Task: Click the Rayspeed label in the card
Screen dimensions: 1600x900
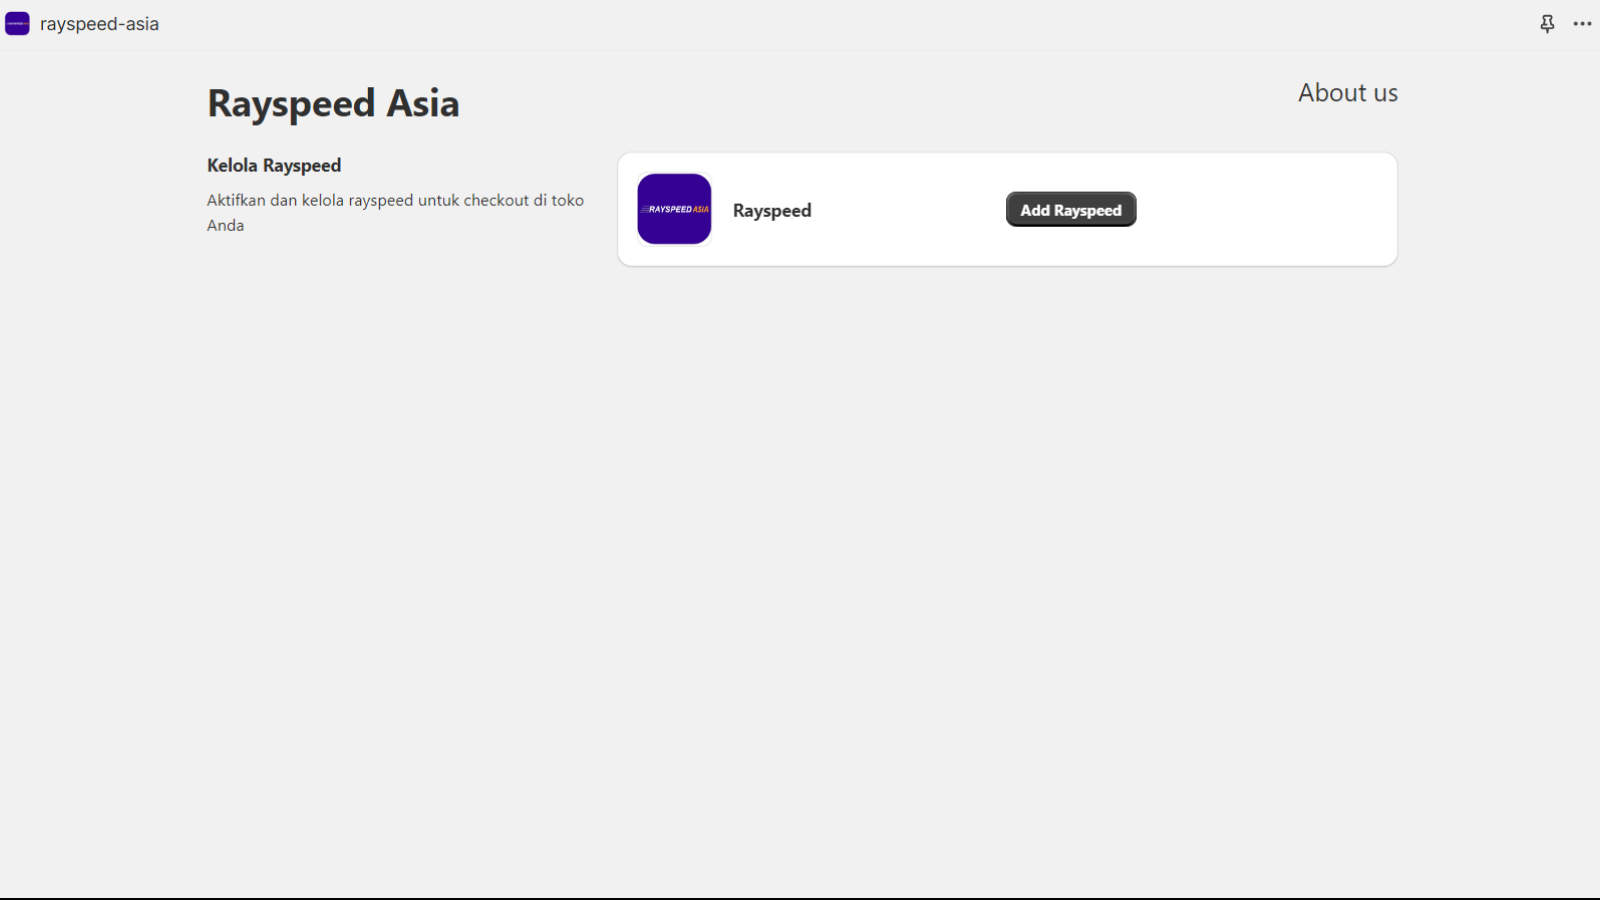Action: tap(772, 211)
